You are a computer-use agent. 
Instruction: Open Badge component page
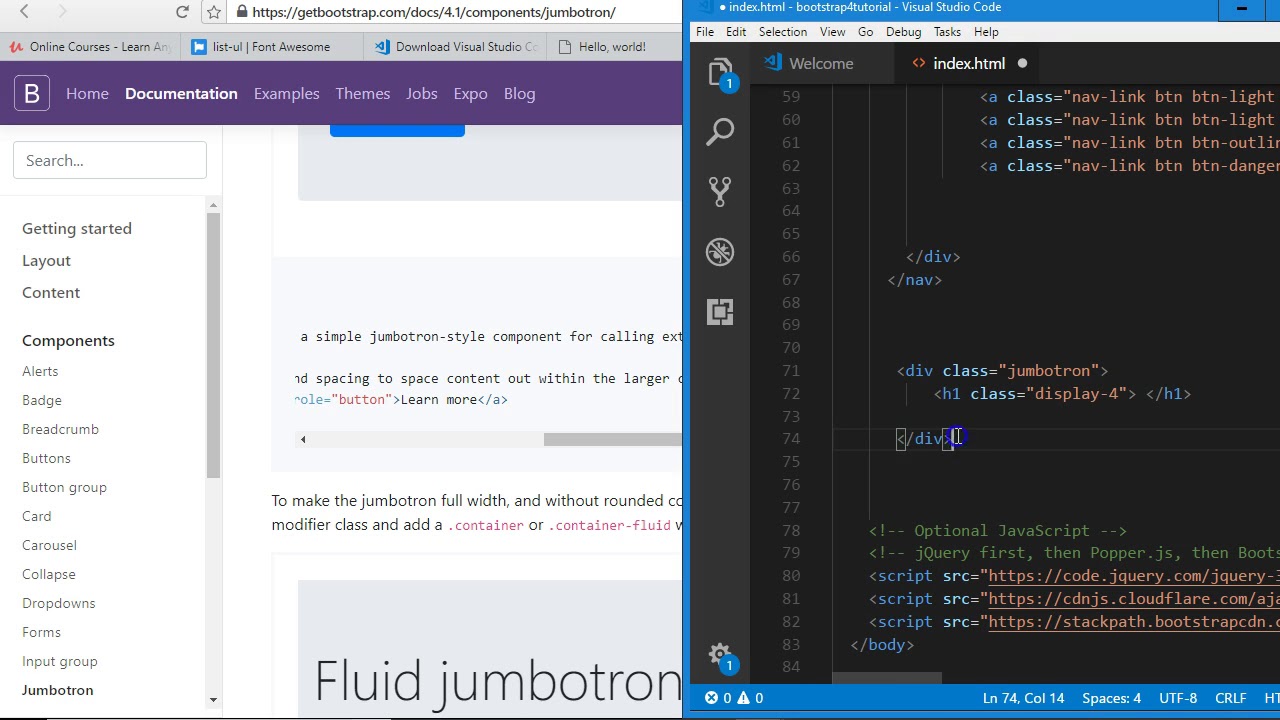click(42, 400)
